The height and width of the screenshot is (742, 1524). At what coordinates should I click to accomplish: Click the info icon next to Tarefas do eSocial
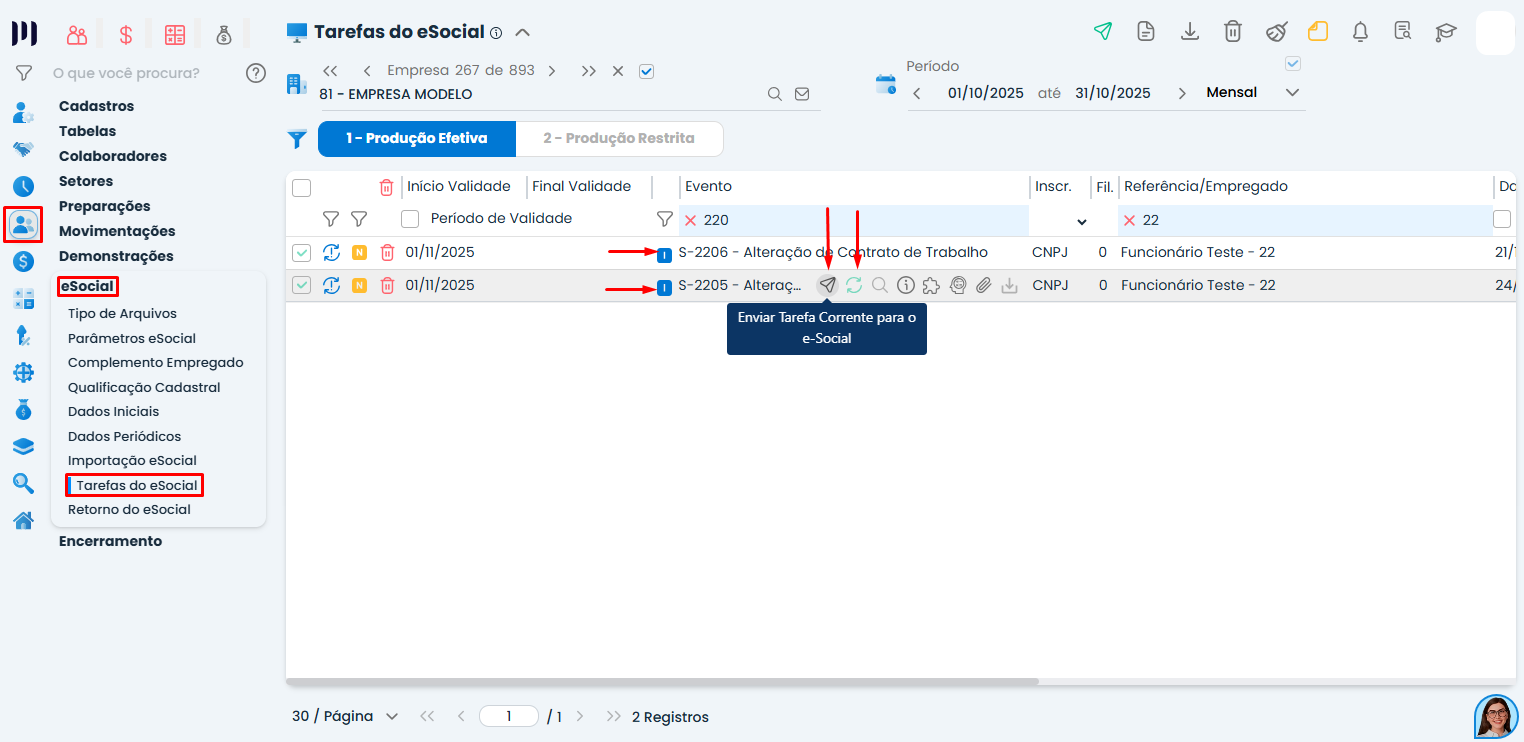click(496, 33)
